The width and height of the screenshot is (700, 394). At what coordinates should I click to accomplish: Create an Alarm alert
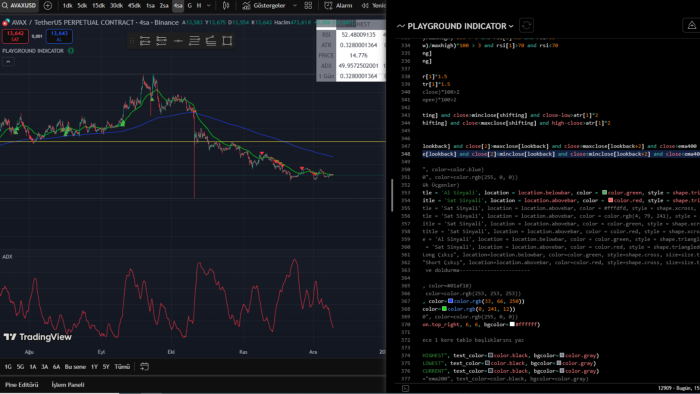pyautogui.click(x=338, y=6)
